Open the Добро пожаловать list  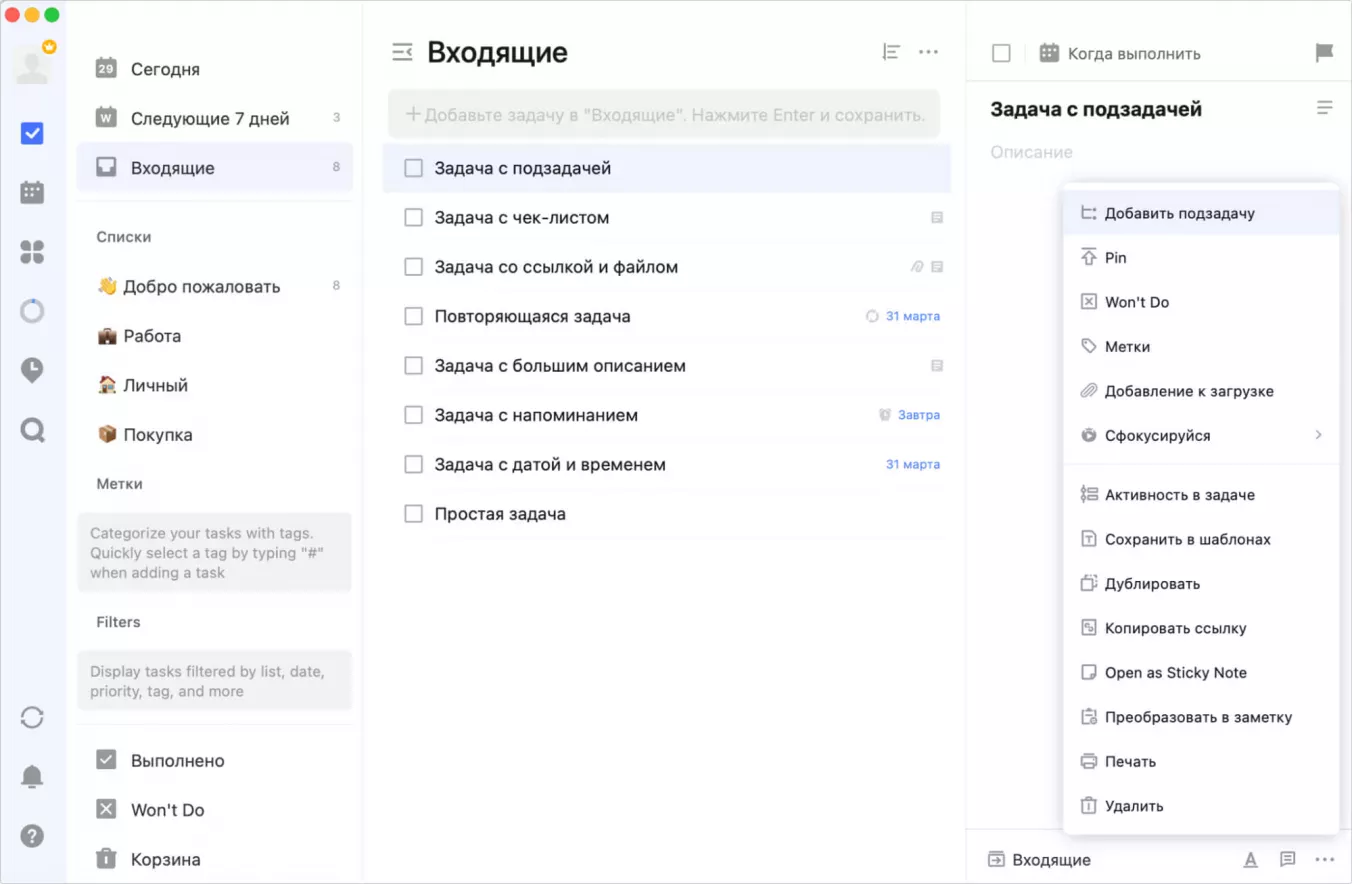pyautogui.click(x=215, y=286)
